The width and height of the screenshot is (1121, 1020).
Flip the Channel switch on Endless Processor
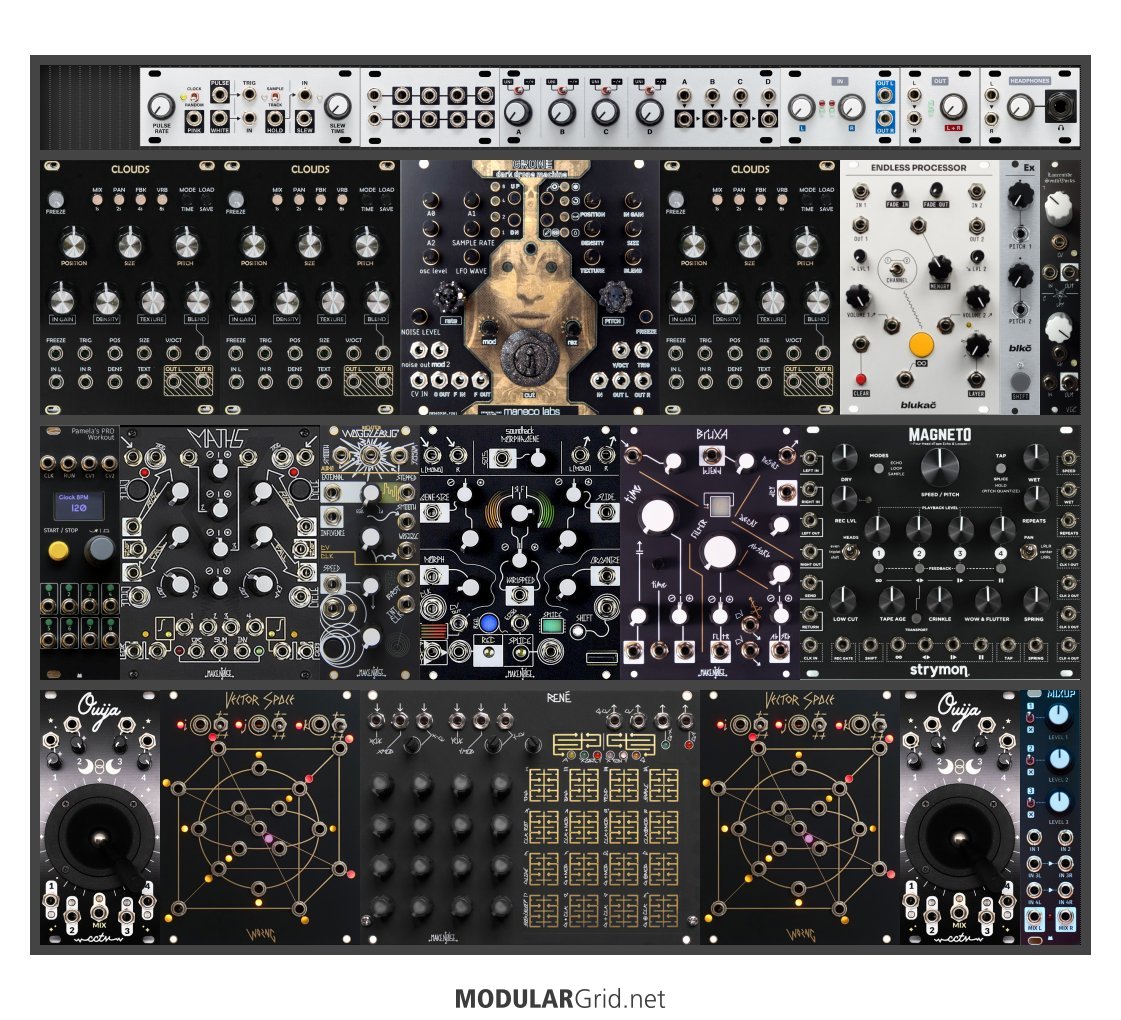(896, 268)
